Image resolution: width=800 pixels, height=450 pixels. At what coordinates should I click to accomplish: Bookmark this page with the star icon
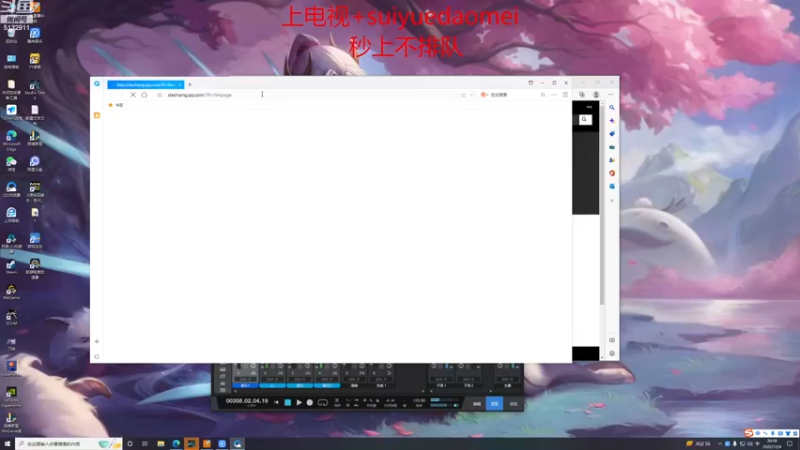point(159,95)
